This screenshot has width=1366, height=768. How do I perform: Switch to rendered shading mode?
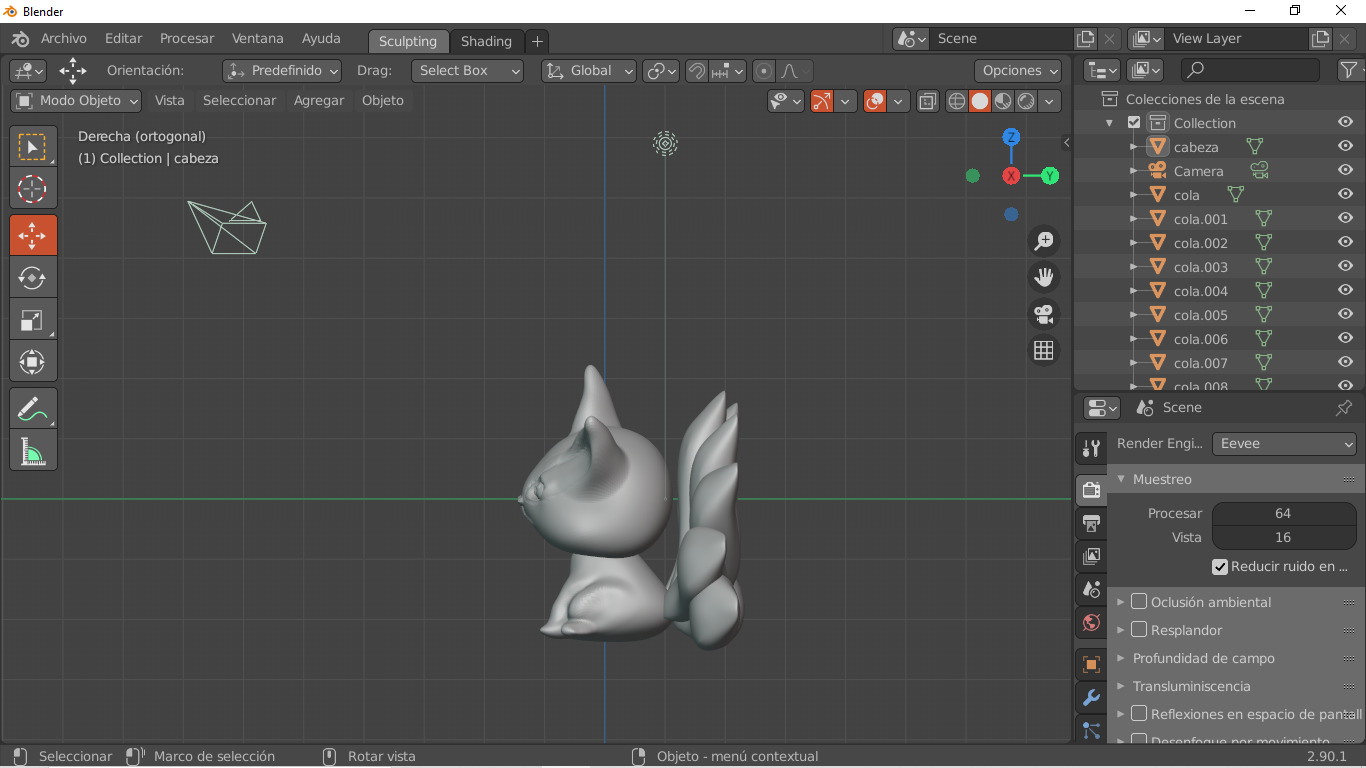point(1026,101)
